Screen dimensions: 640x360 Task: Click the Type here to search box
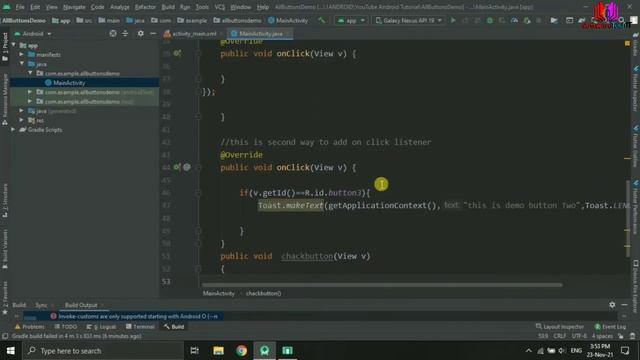click(x=103, y=351)
